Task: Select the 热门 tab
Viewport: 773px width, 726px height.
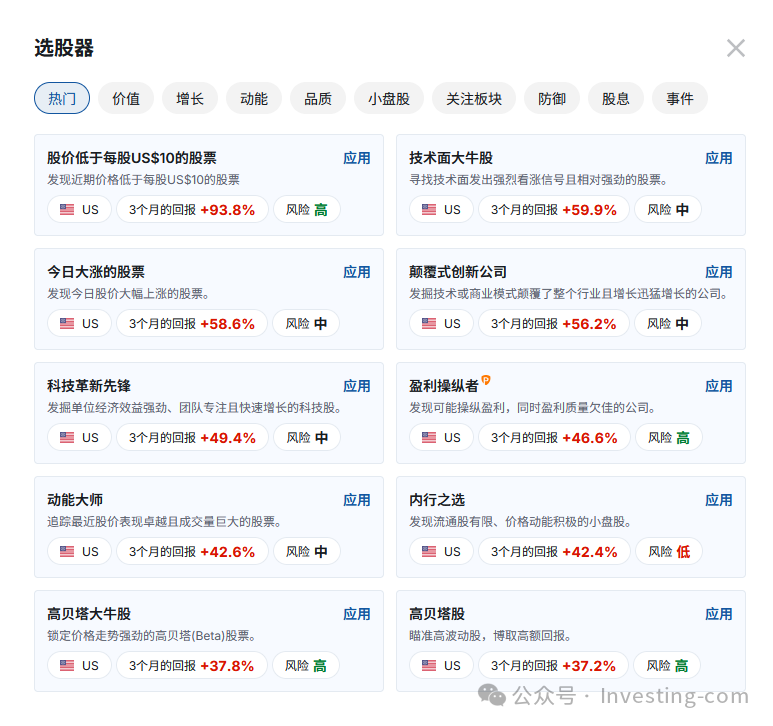Action: point(62,98)
